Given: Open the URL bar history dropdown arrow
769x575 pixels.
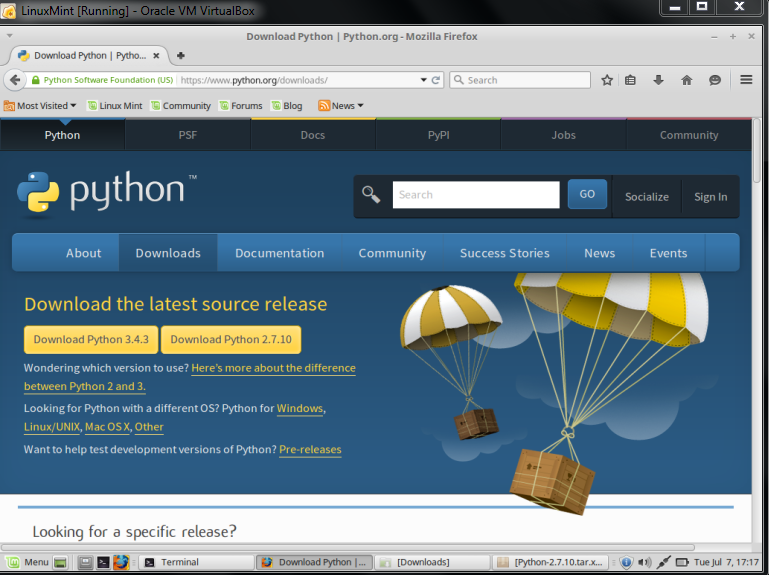Looking at the screenshot, I should [x=423, y=80].
